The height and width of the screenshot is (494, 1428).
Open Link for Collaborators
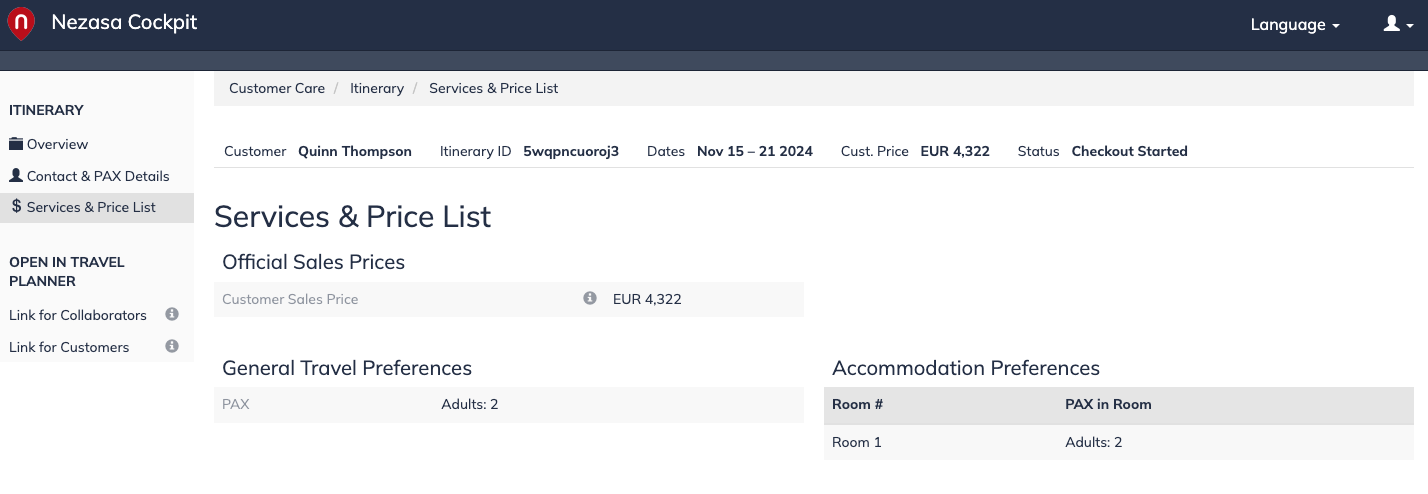78,315
